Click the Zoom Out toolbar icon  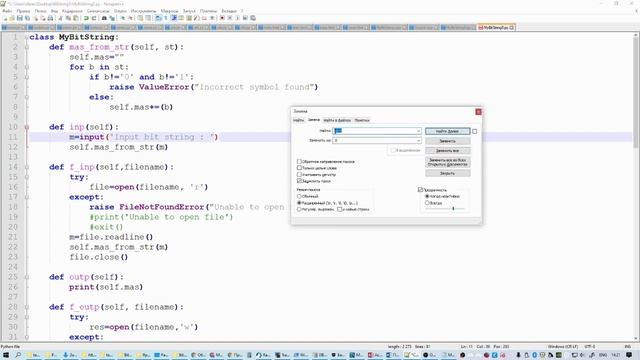point(131,18)
